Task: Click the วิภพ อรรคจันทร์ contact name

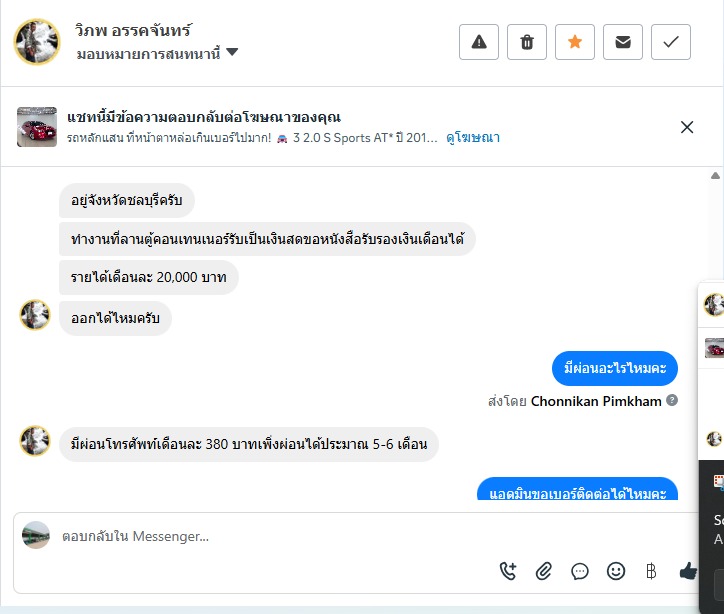Action: point(133,30)
